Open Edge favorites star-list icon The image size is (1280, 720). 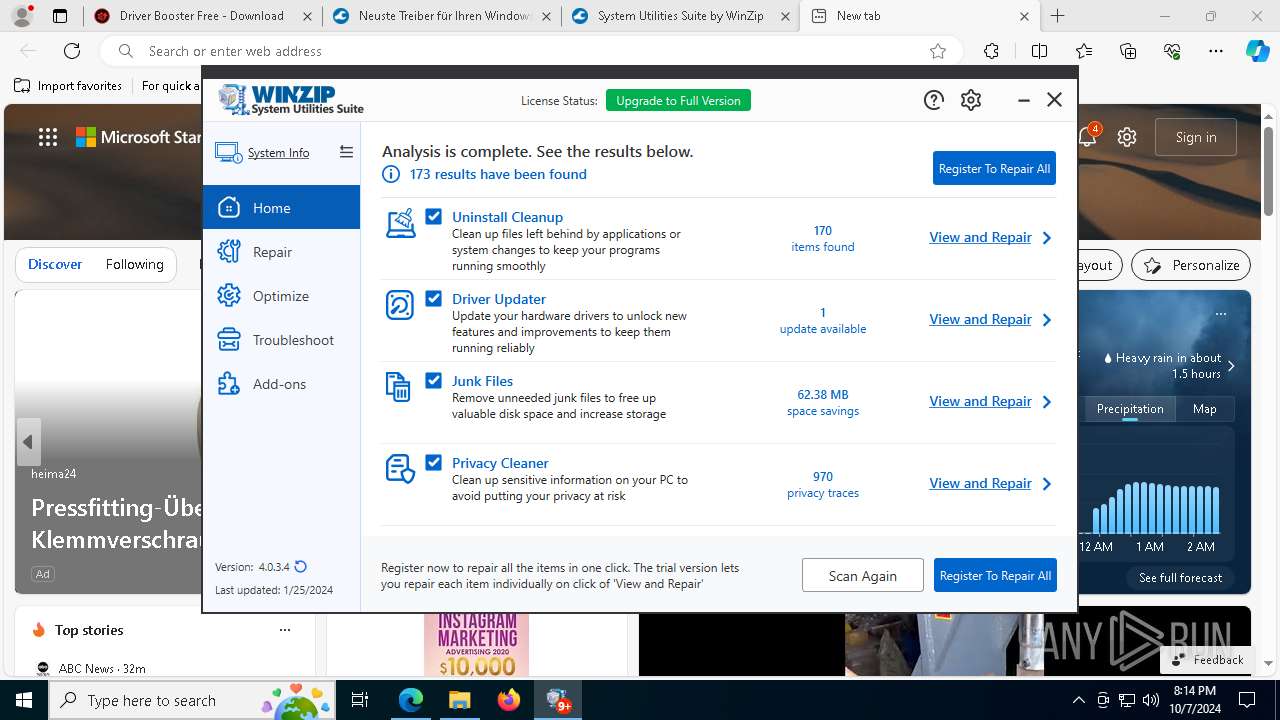(1084, 51)
